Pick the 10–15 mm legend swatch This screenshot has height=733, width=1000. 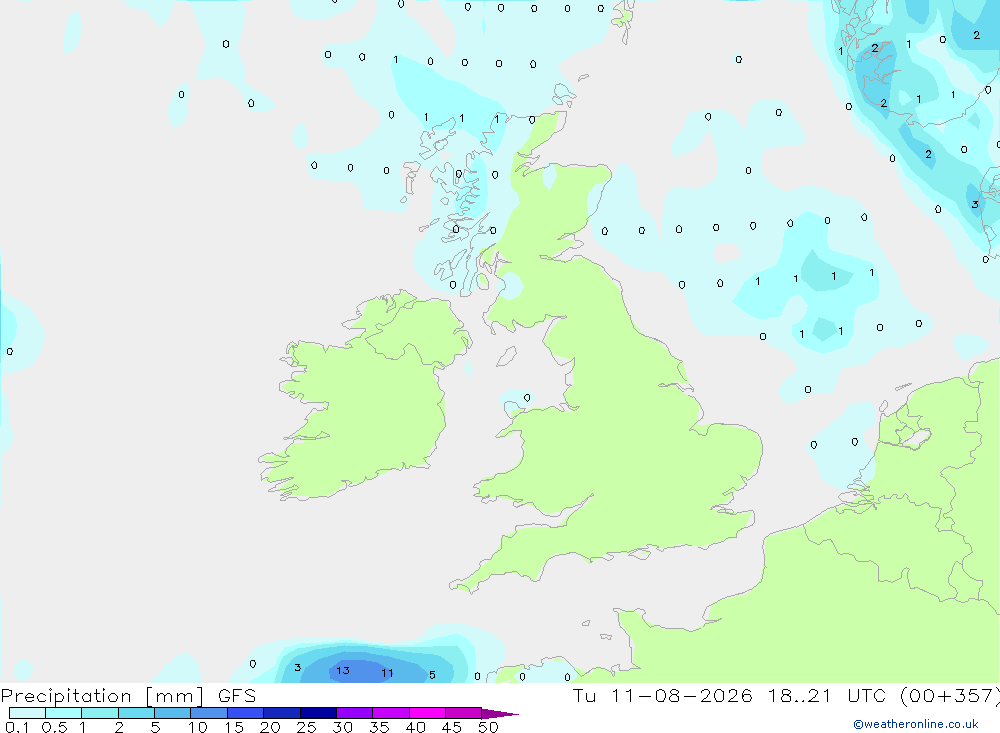(x=209, y=713)
